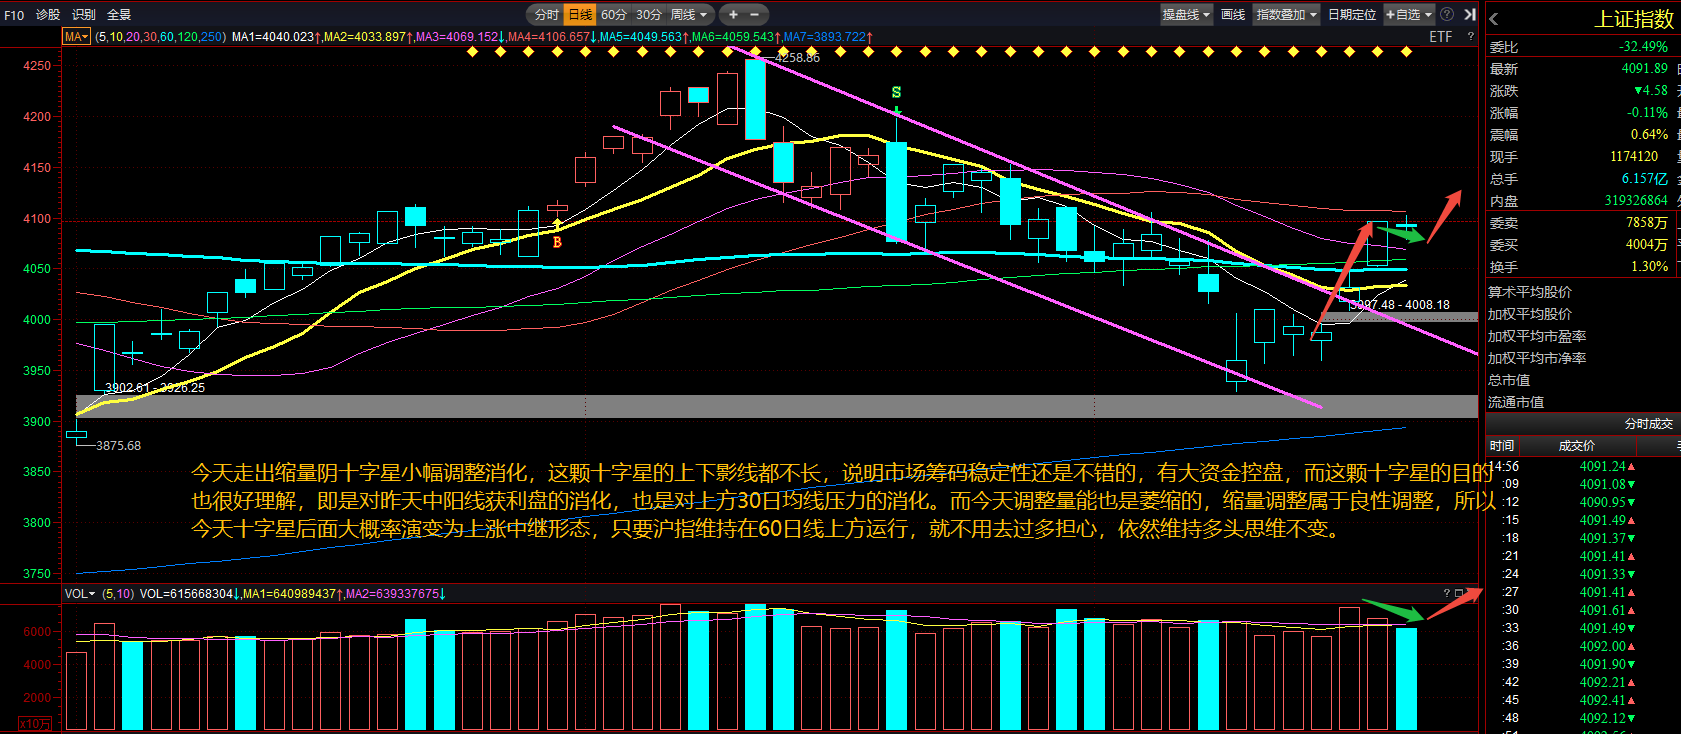Open the 全景 menu item
1681x734 pixels.
pos(119,14)
